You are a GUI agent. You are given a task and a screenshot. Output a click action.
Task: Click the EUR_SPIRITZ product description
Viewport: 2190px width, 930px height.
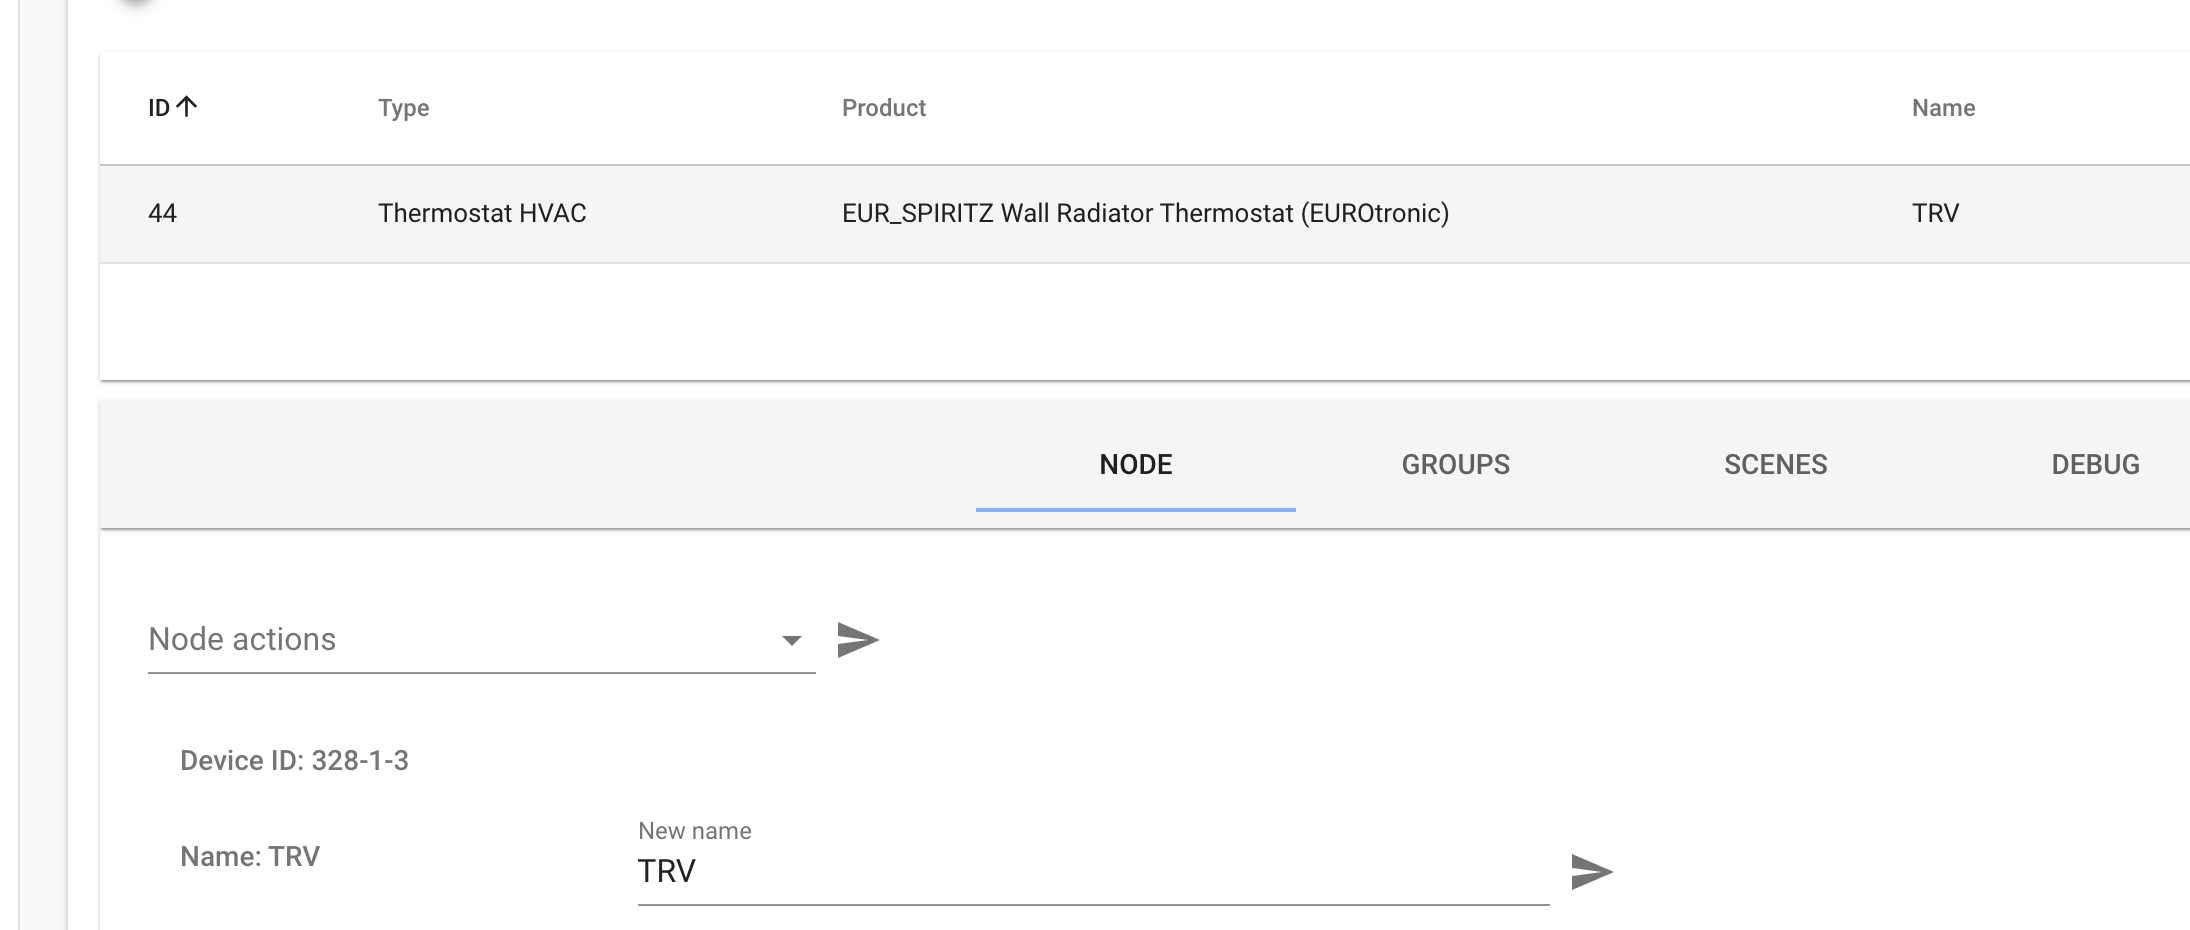[1145, 213]
